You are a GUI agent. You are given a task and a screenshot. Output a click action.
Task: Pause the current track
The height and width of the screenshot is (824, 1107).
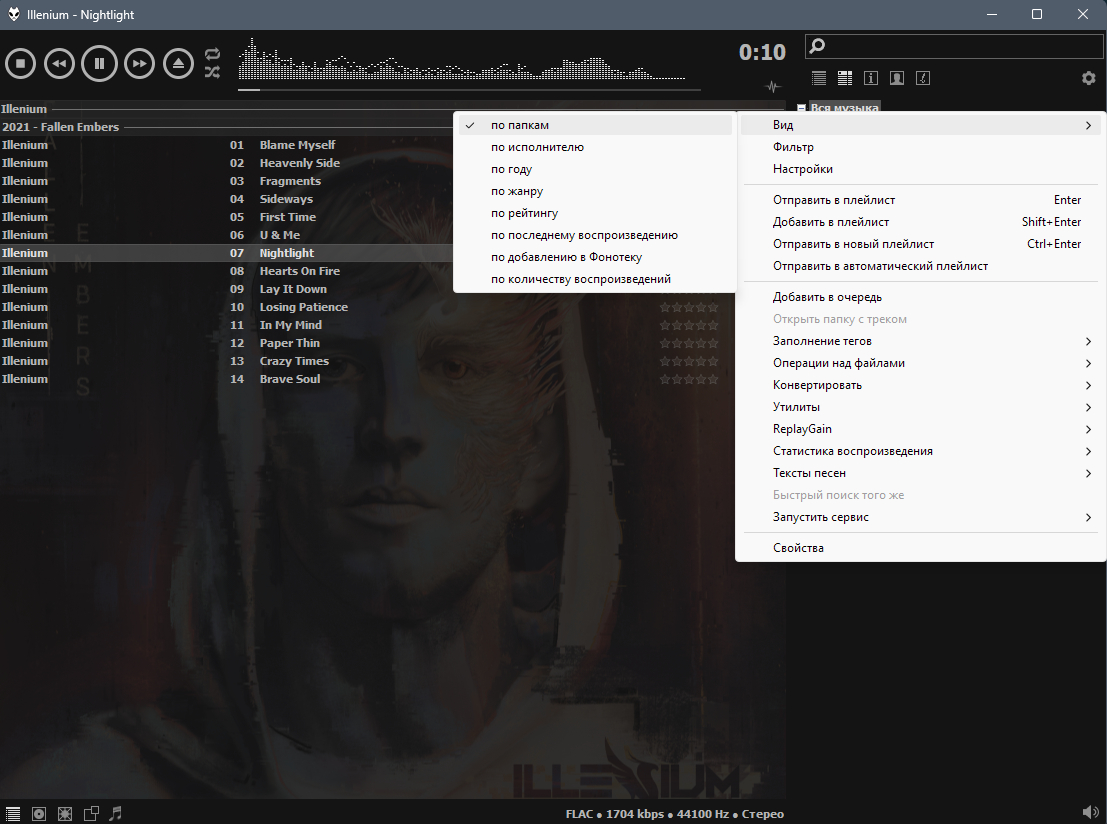[x=100, y=64]
